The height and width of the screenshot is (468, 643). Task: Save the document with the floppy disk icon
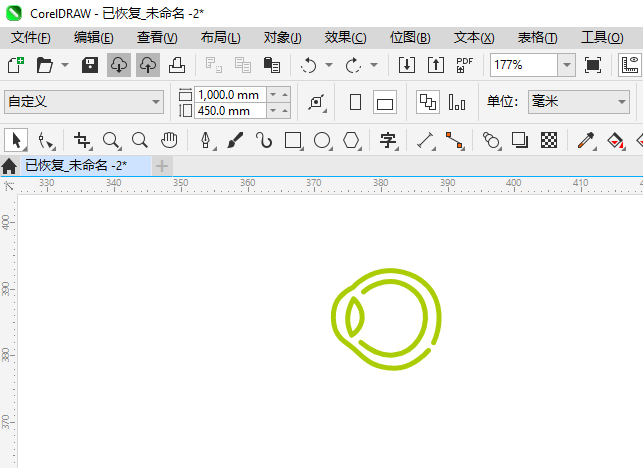click(x=90, y=65)
